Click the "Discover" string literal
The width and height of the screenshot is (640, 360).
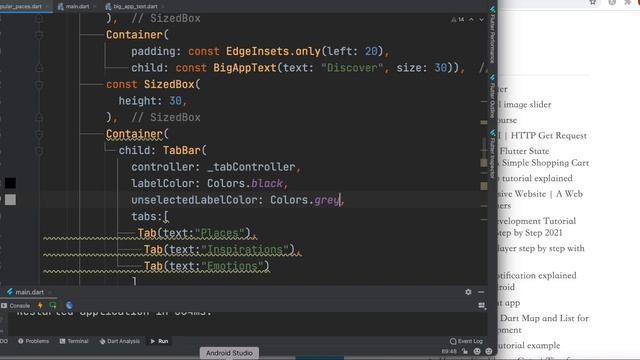(352, 68)
